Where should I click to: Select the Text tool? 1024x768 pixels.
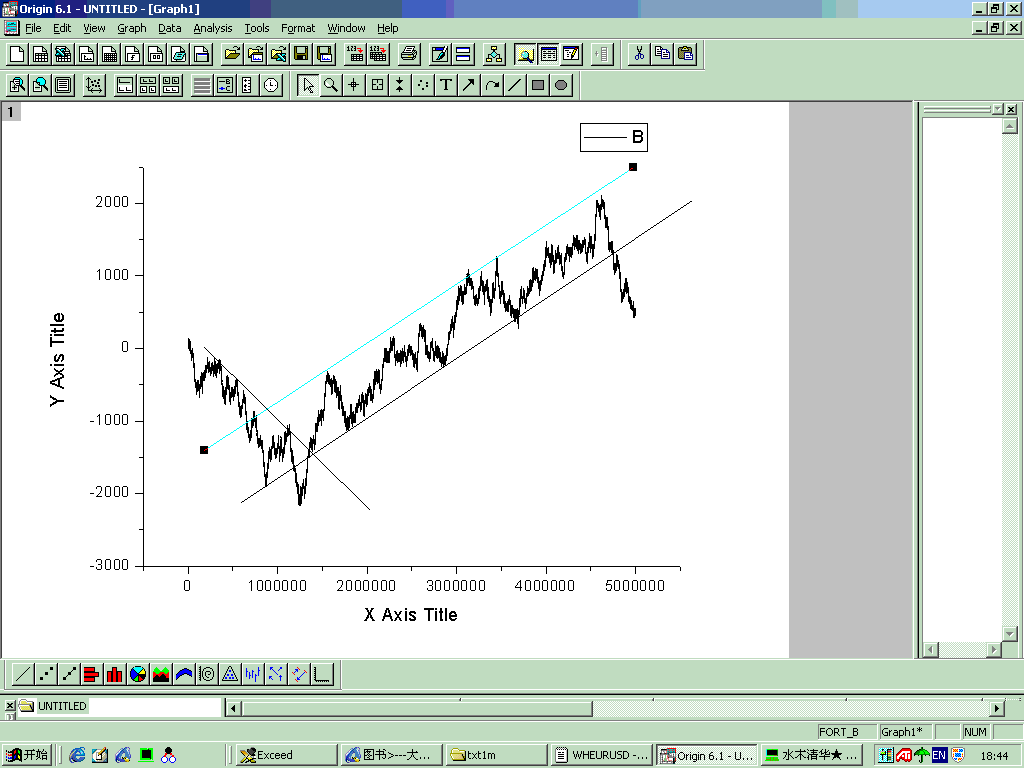coord(446,85)
